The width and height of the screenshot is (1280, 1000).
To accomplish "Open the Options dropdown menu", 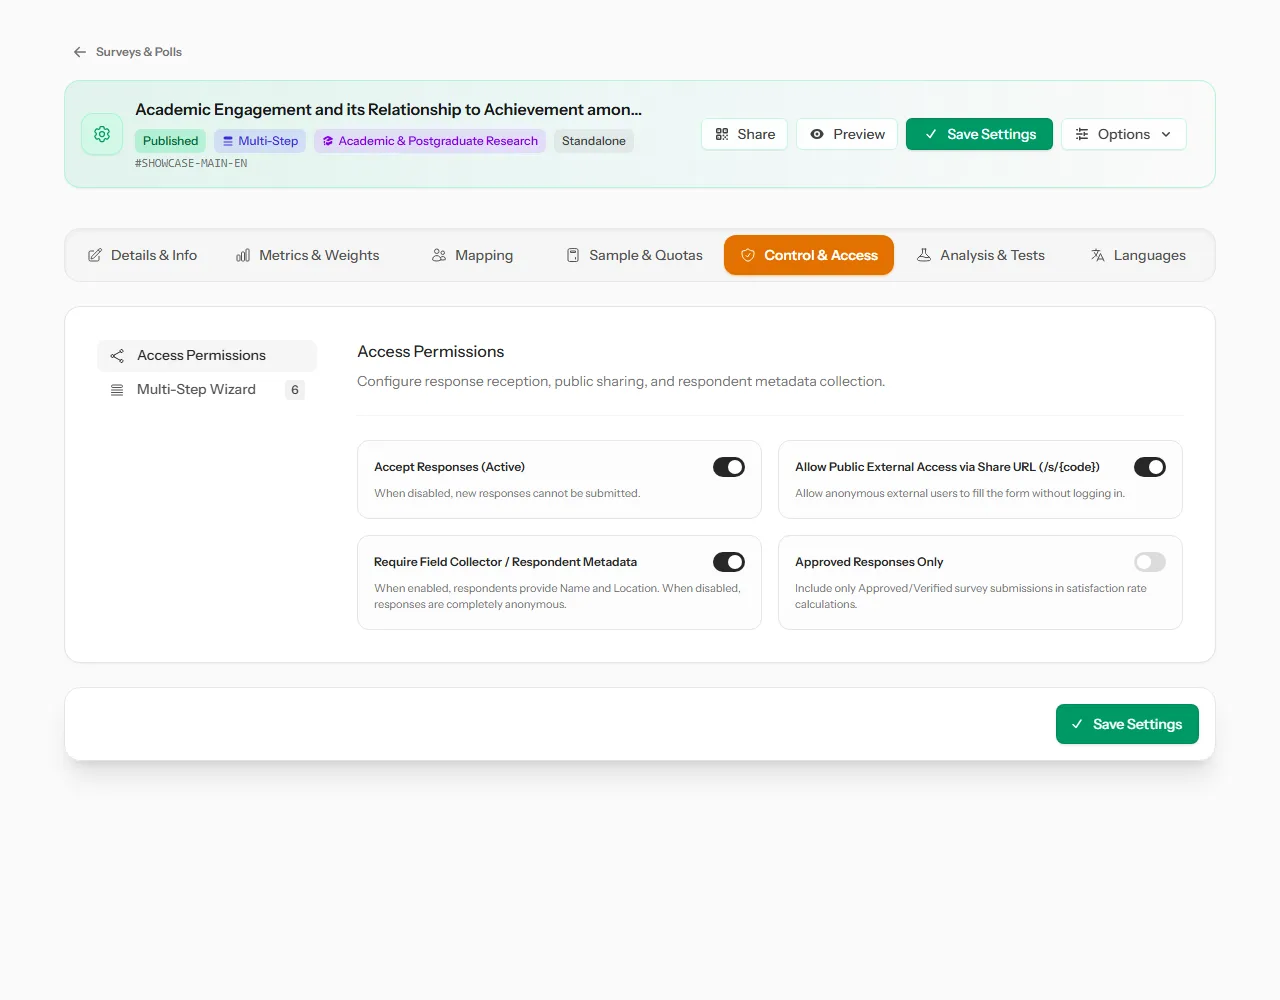I will click(x=1124, y=134).
